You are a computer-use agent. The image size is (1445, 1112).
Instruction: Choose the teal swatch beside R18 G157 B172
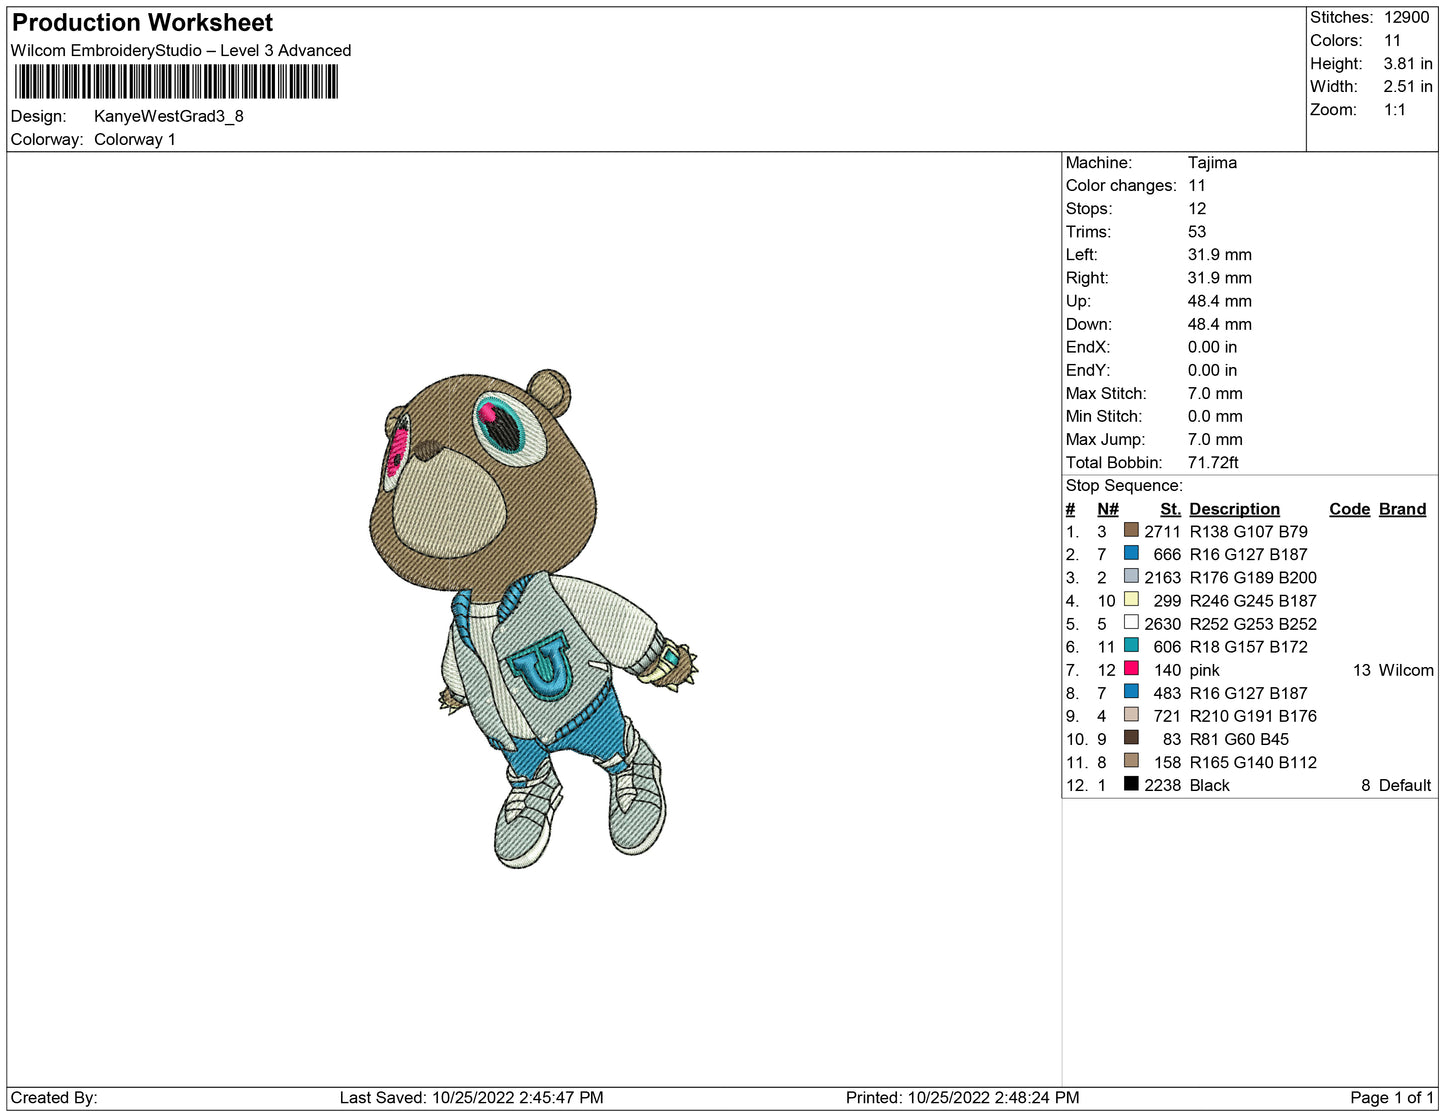[1131, 645]
